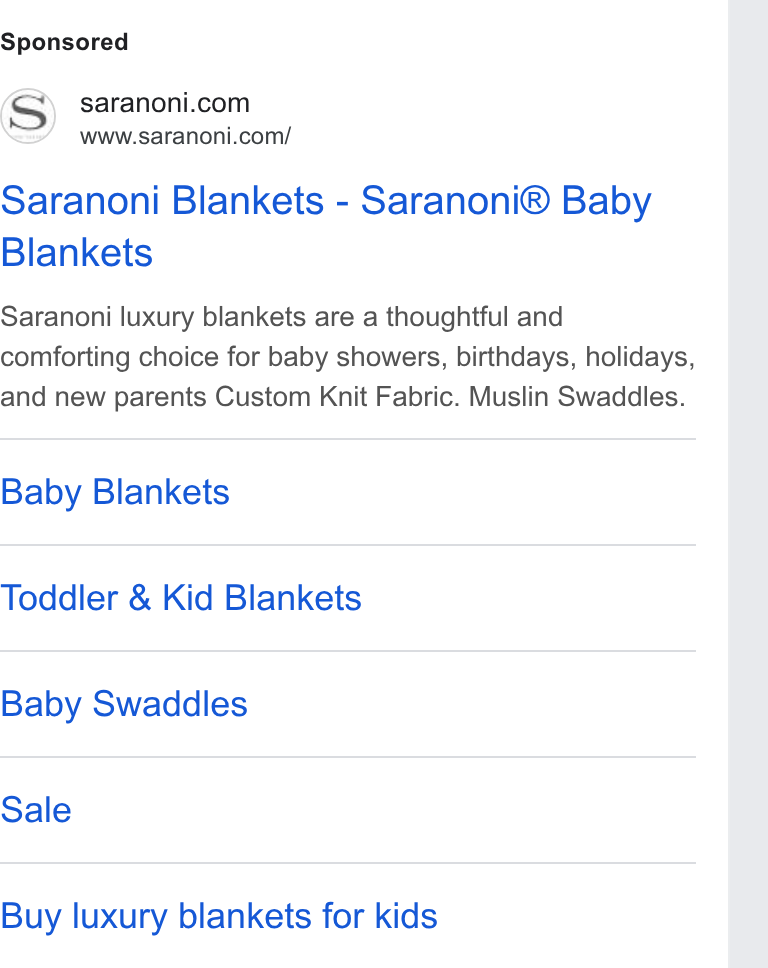
Task: Click "Saranoni® Baby" in the headline
Action: click(x=506, y=201)
